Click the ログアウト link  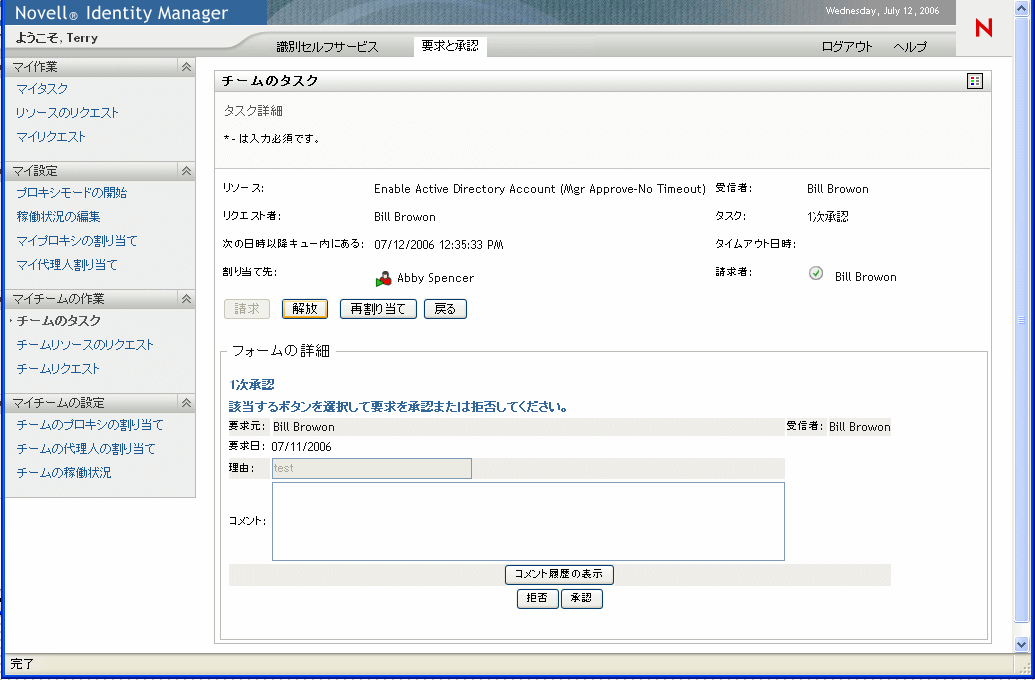pyautogui.click(x=847, y=46)
